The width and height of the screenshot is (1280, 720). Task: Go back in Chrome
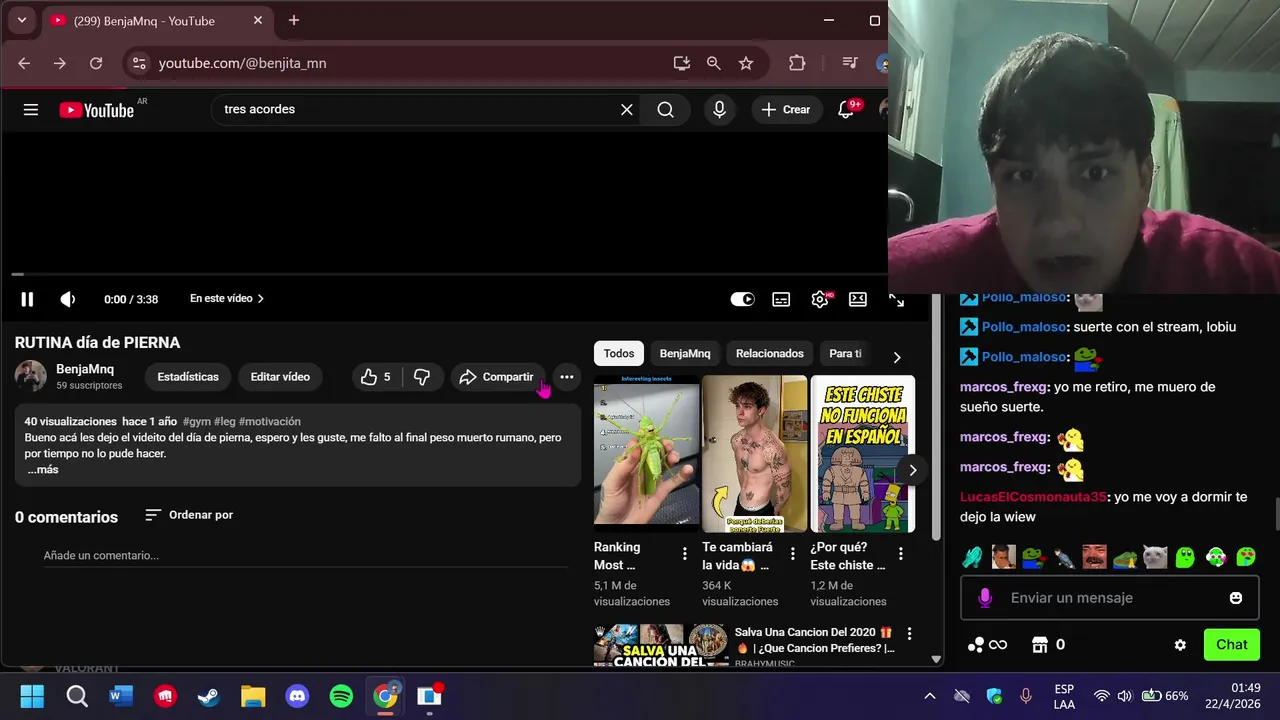24,63
